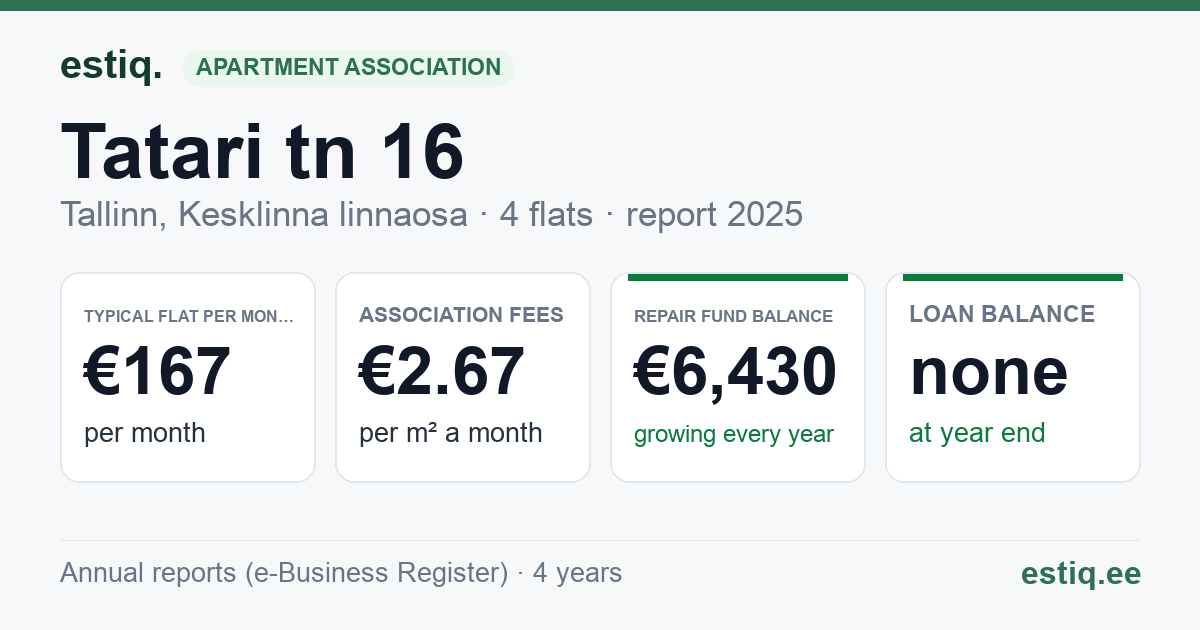The width and height of the screenshot is (1200, 630).
Task: Click the 'growing every year' text
Action: coord(734,434)
